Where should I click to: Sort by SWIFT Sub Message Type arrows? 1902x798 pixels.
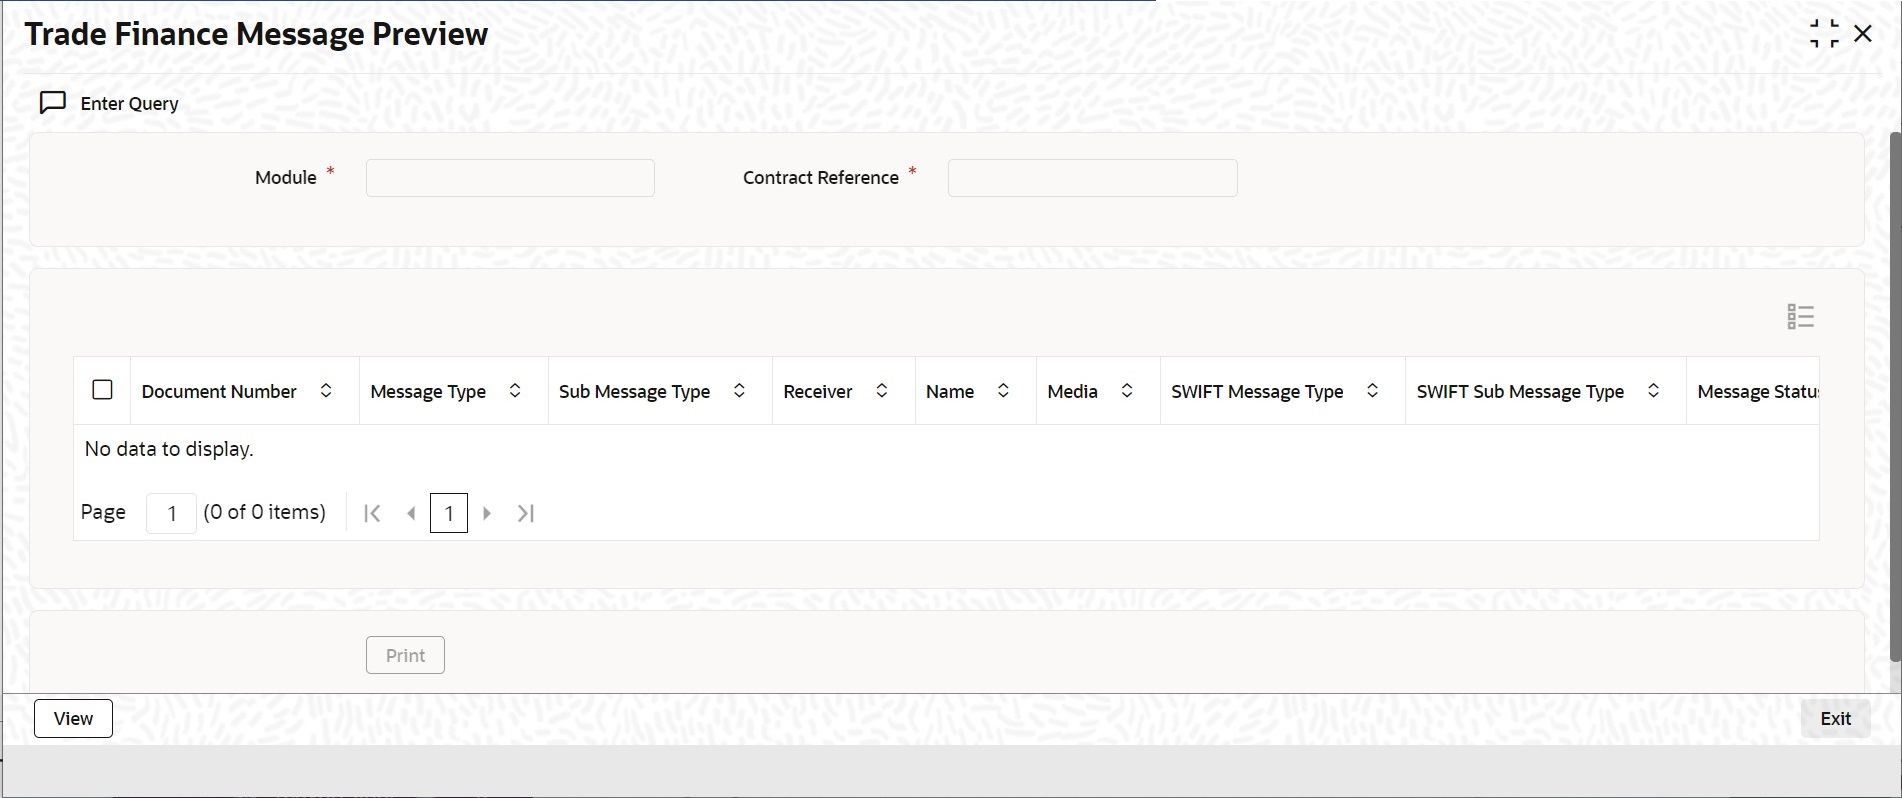1654,391
